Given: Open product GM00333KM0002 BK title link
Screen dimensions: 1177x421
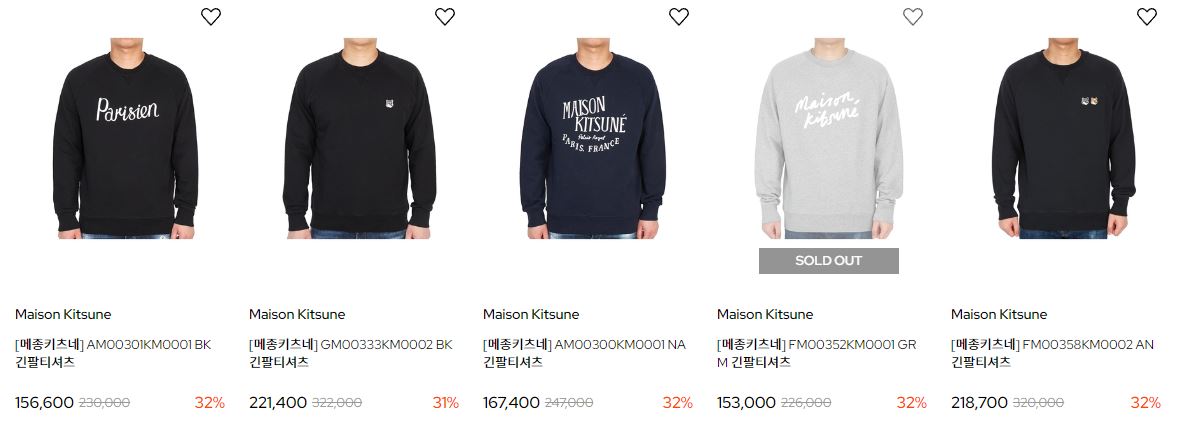Looking at the screenshot, I should (x=351, y=353).
